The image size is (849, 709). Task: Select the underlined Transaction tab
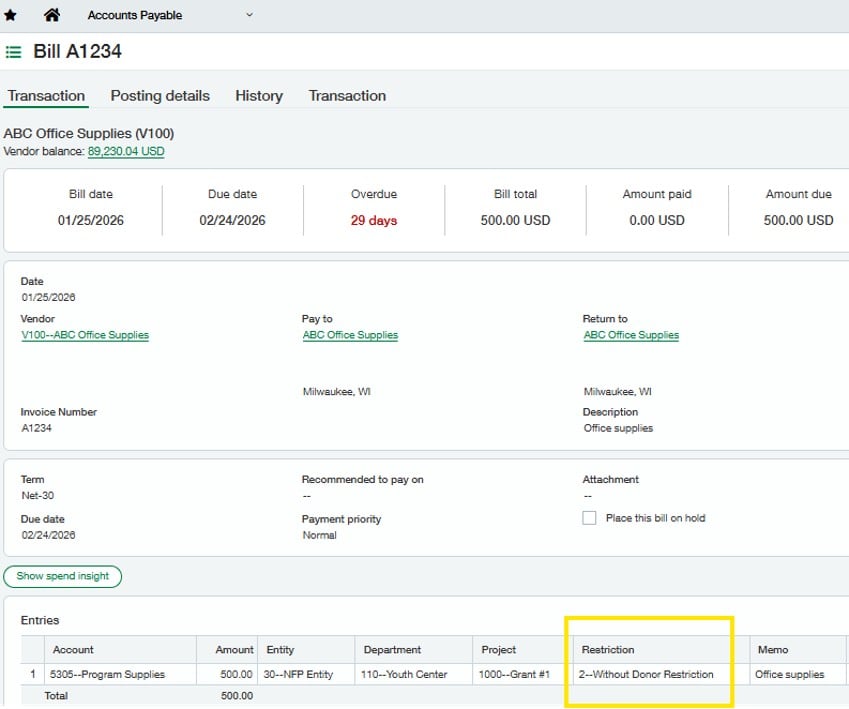click(46, 96)
